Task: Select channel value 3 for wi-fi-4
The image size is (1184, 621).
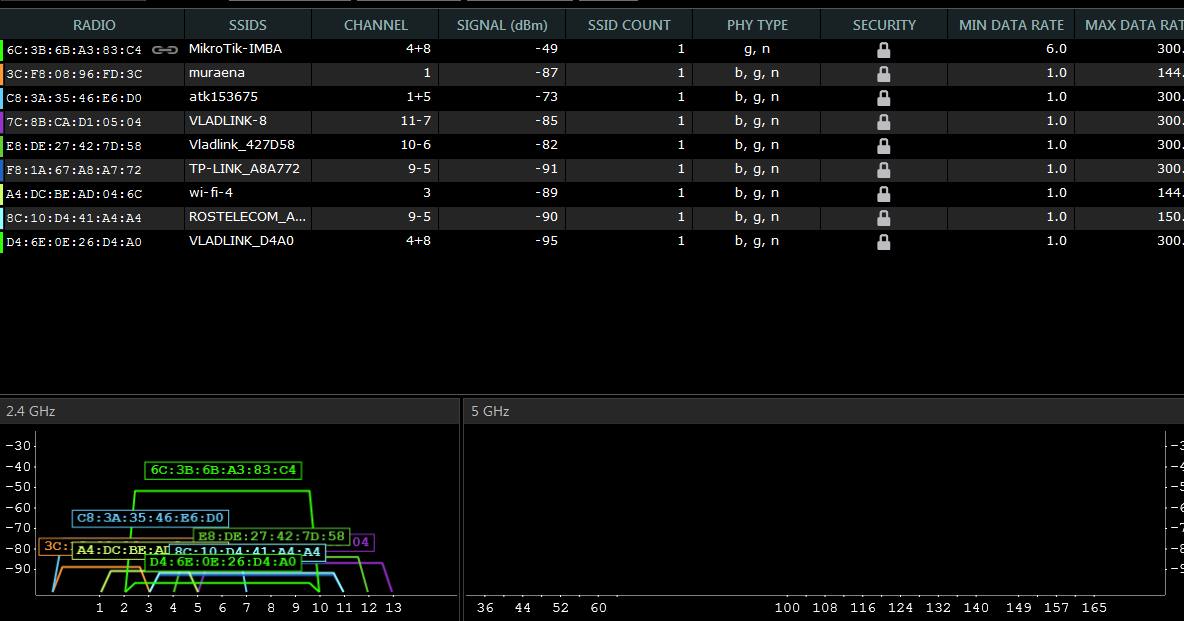Action: pos(427,193)
